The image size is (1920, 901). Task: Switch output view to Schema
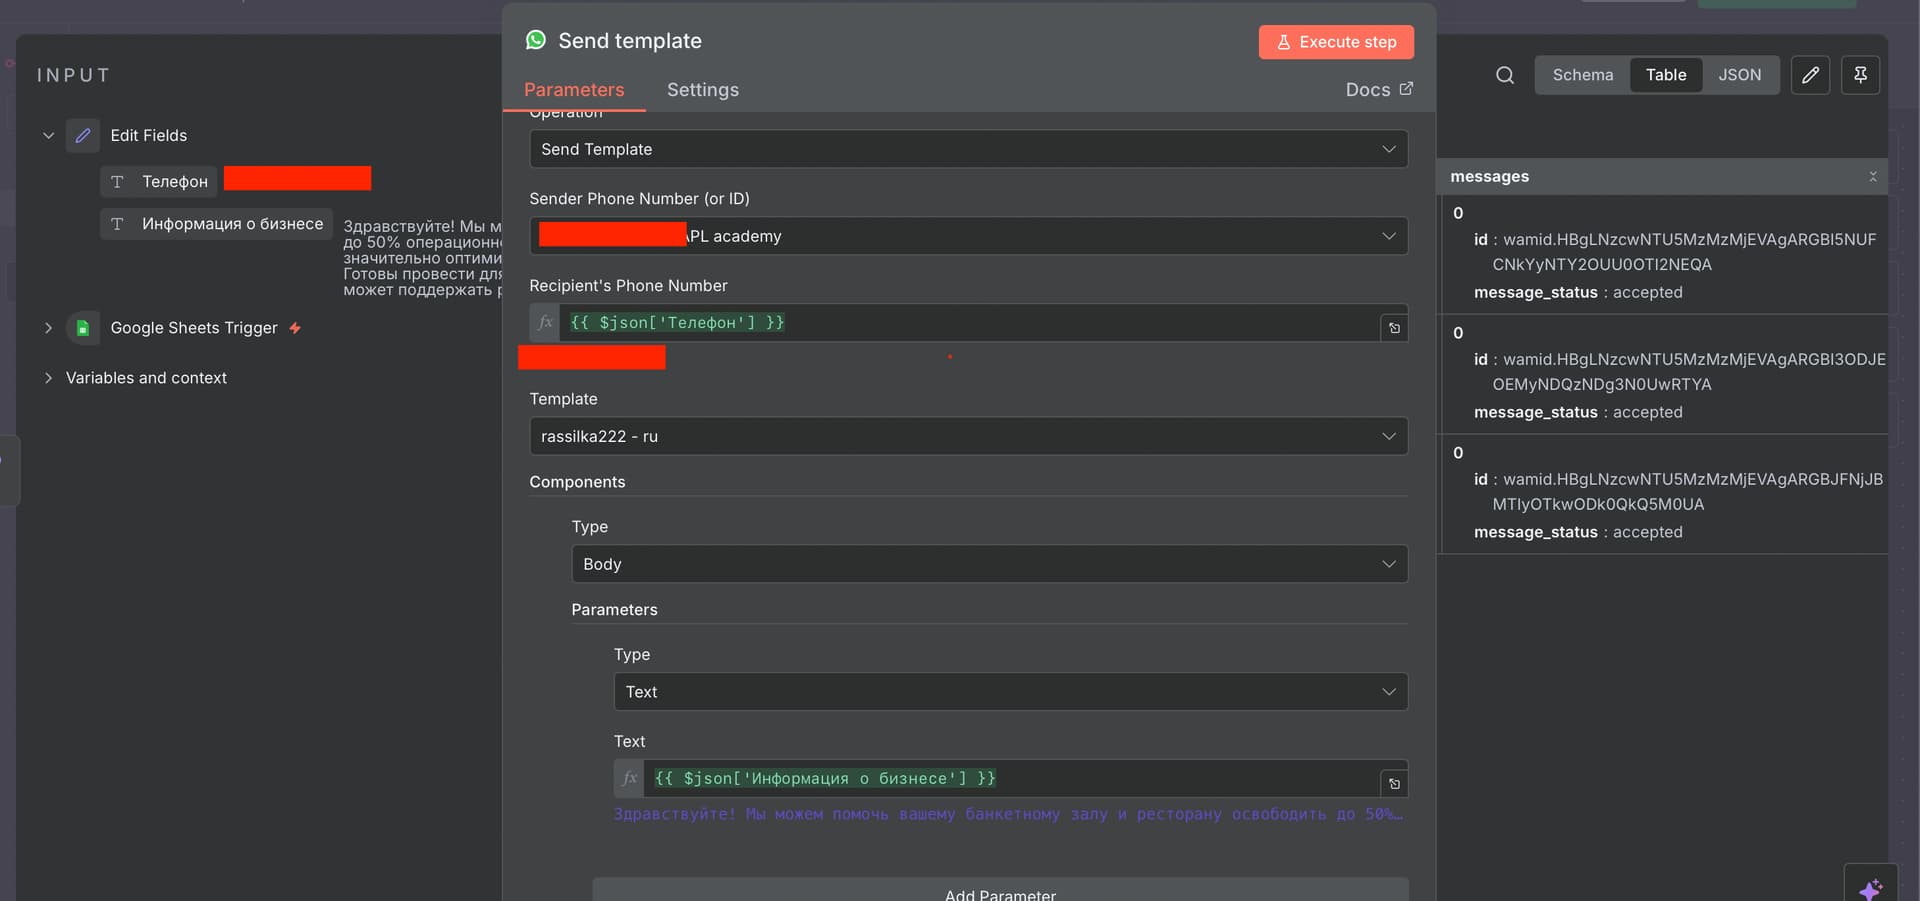pos(1582,75)
